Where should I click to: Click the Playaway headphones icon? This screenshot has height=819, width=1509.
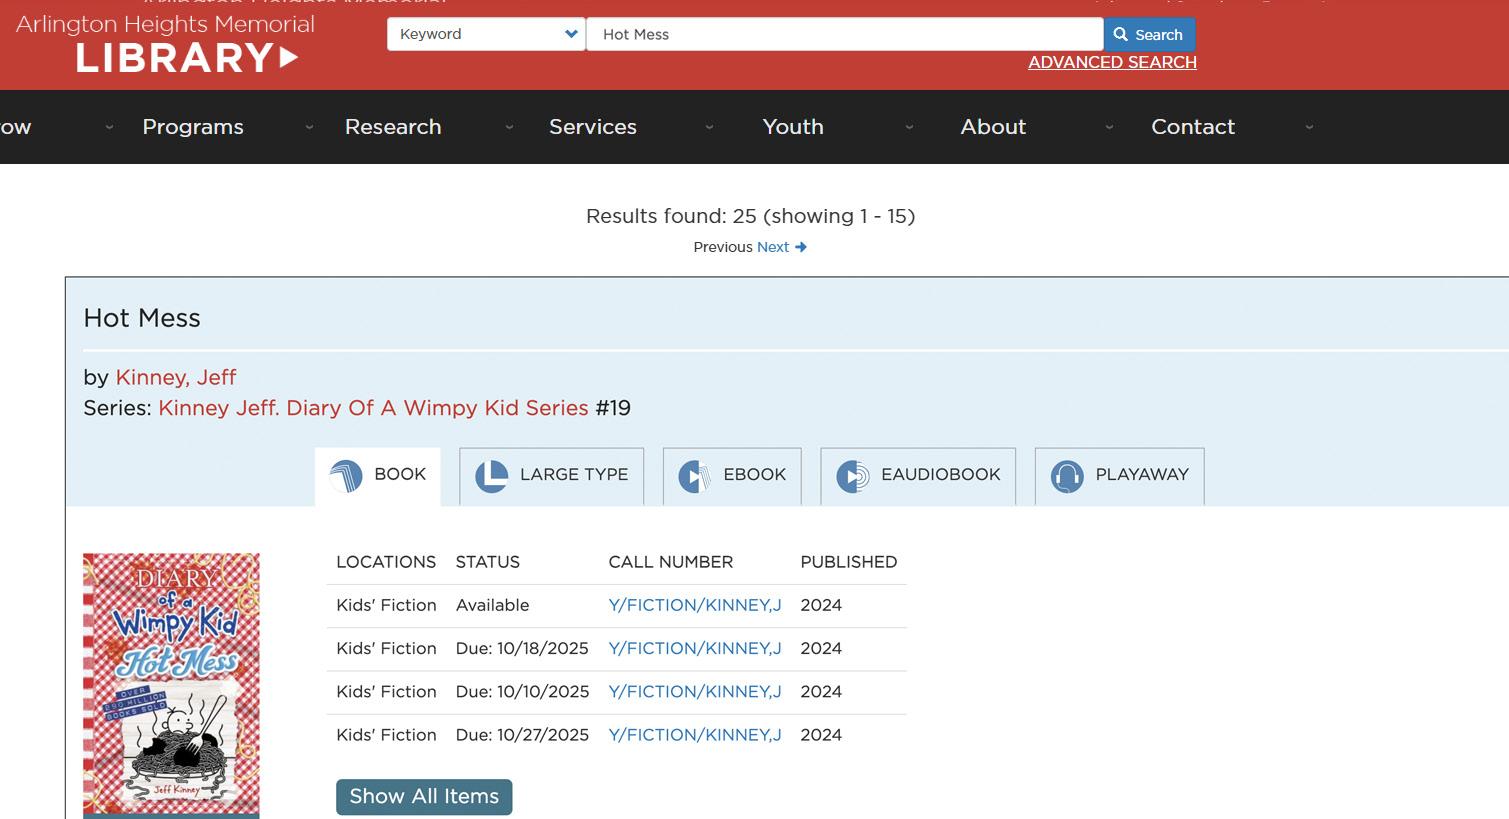pos(1067,476)
